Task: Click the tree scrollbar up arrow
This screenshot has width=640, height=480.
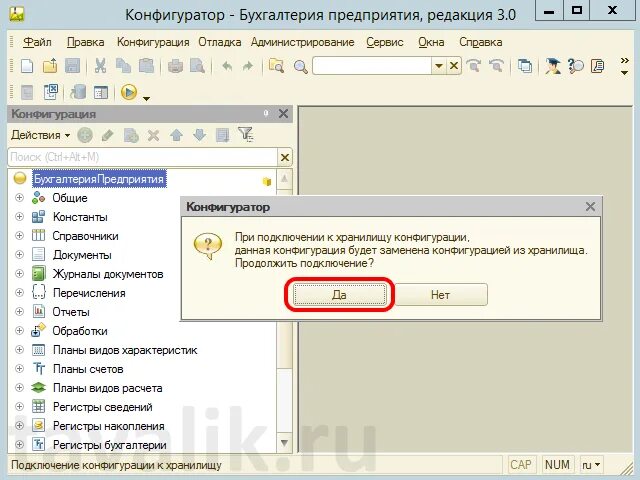Action: (x=284, y=178)
